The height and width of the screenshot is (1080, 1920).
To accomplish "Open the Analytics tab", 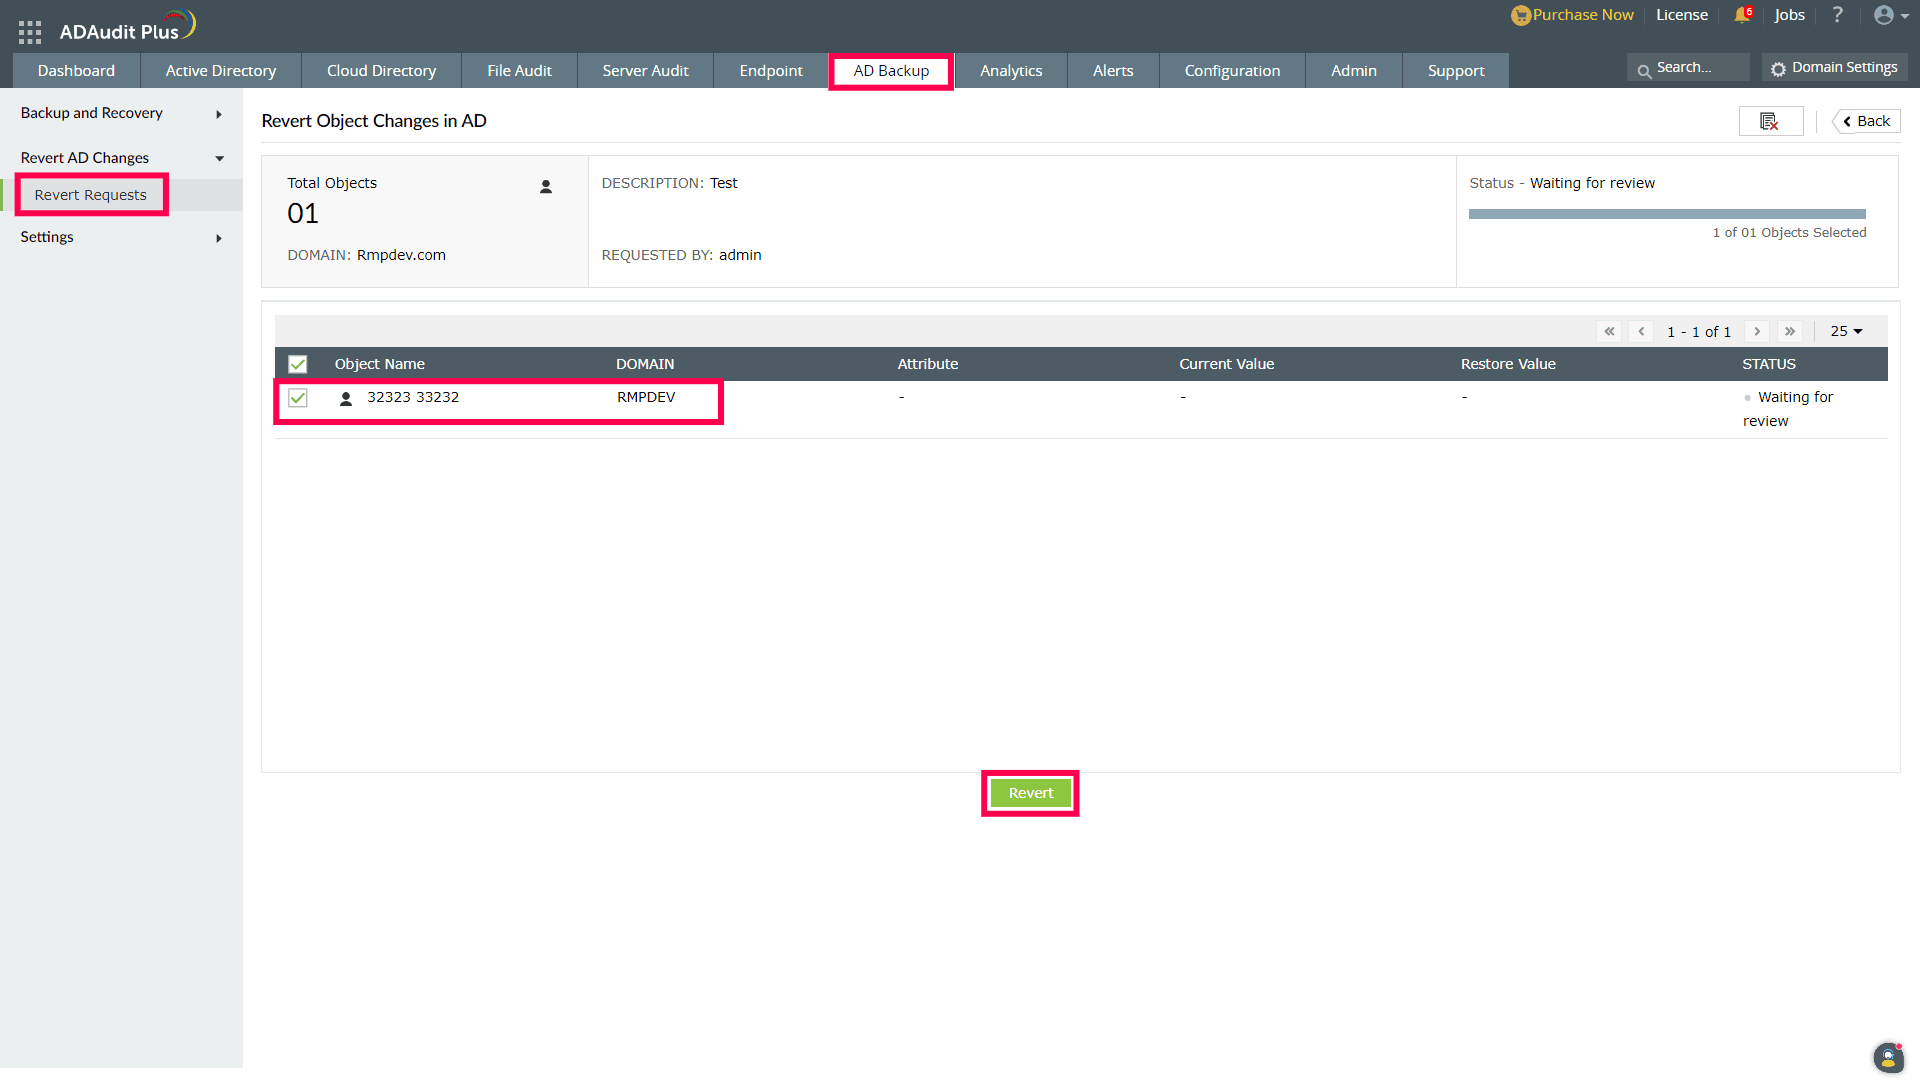I will (1010, 71).
